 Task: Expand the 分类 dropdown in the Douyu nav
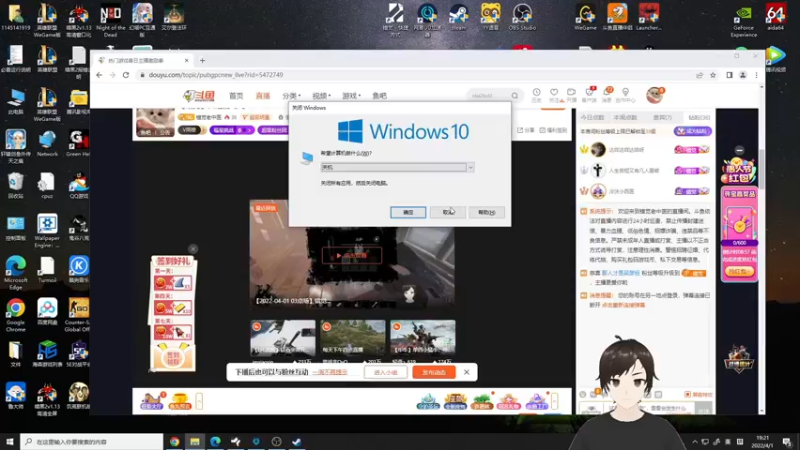(291, 95)
